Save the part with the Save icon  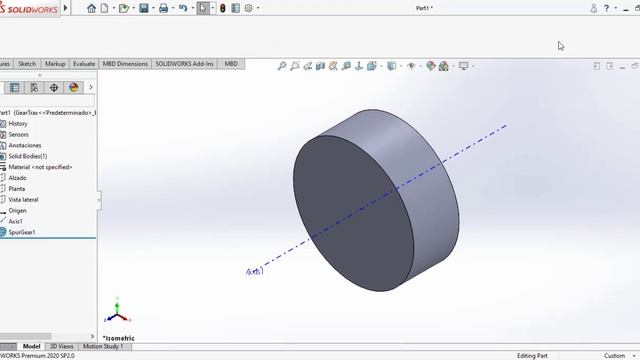coord(144,8)
